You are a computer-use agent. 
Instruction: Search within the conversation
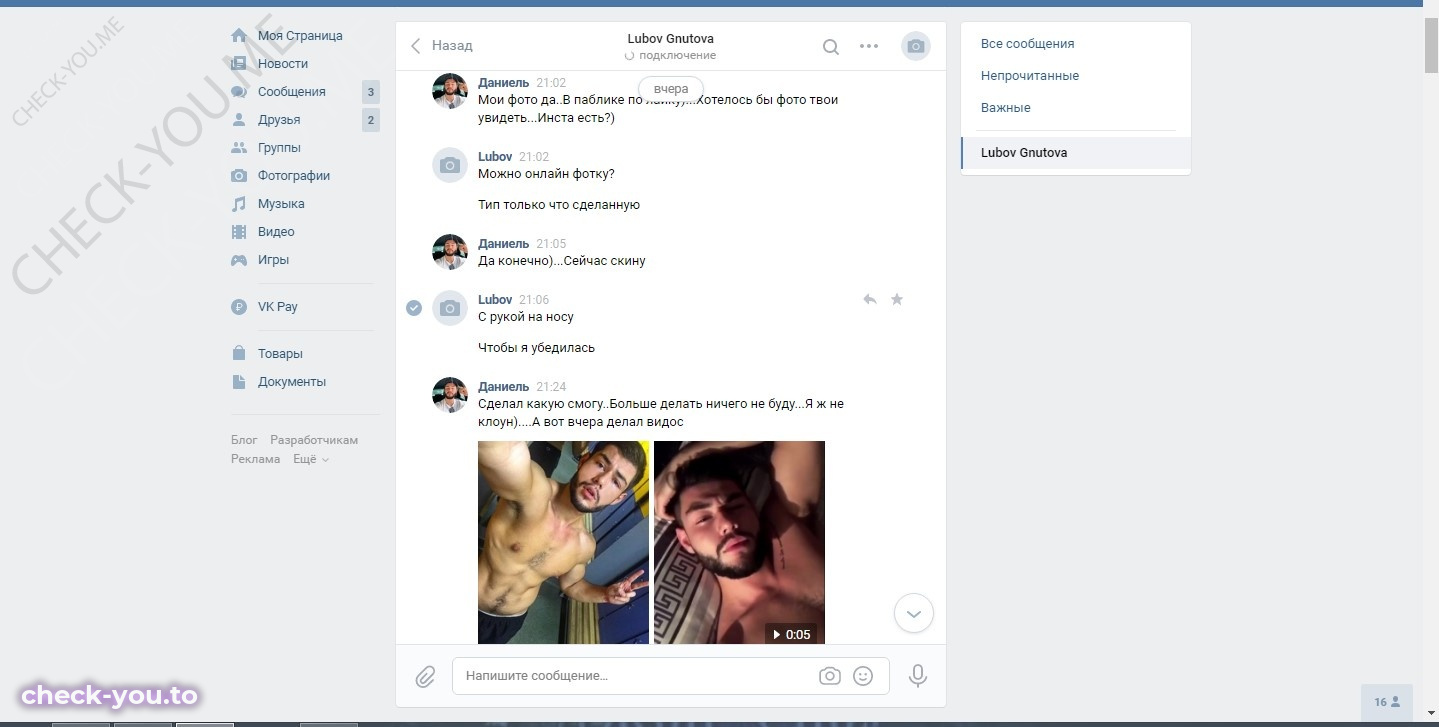click(831, 46)
